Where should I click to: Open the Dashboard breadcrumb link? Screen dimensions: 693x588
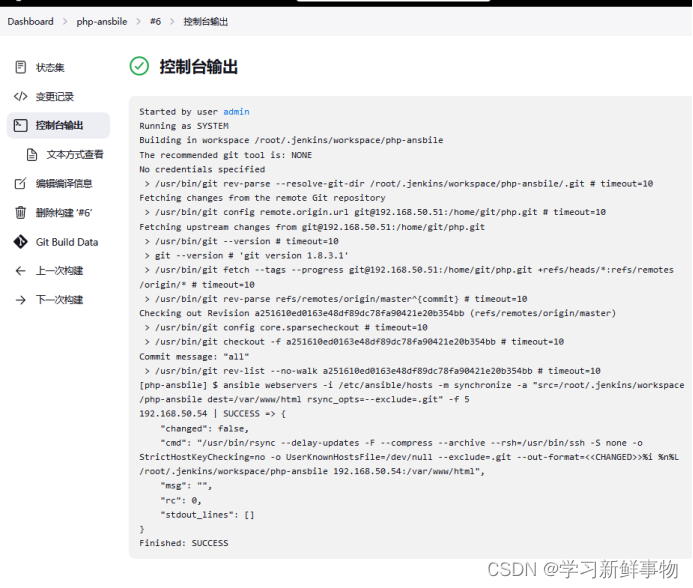tap(30, 22)
